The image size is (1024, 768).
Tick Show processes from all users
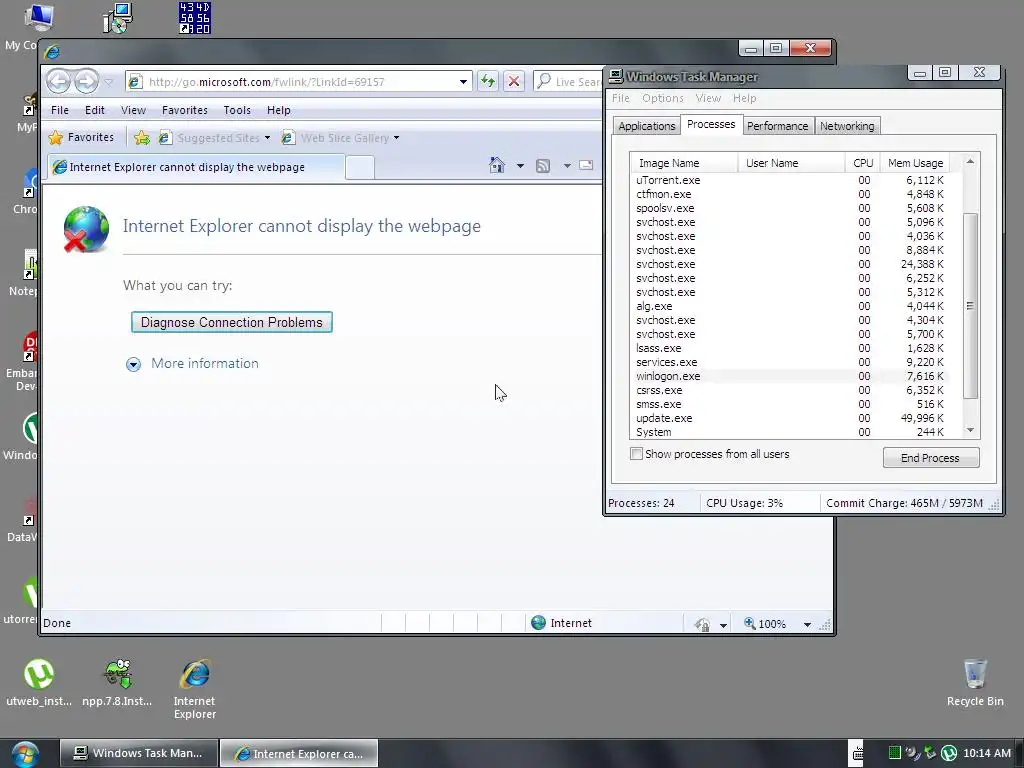(x=636, y=454)
